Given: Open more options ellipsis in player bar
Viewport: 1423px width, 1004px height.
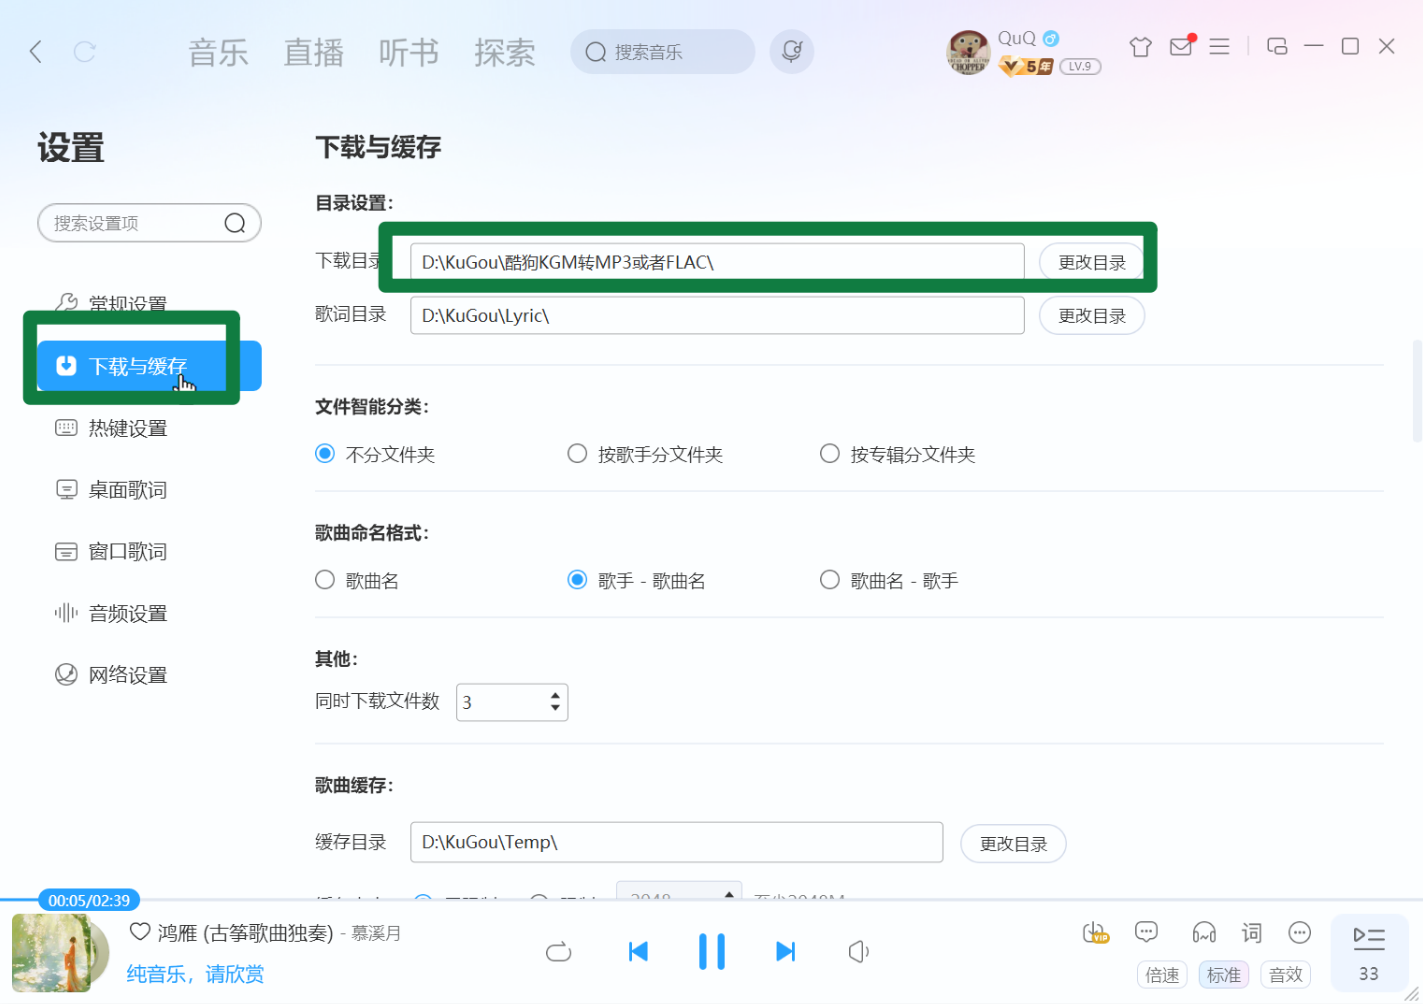Looking at the screenshot, I should pyautogui.click(x=1299, y=933).
